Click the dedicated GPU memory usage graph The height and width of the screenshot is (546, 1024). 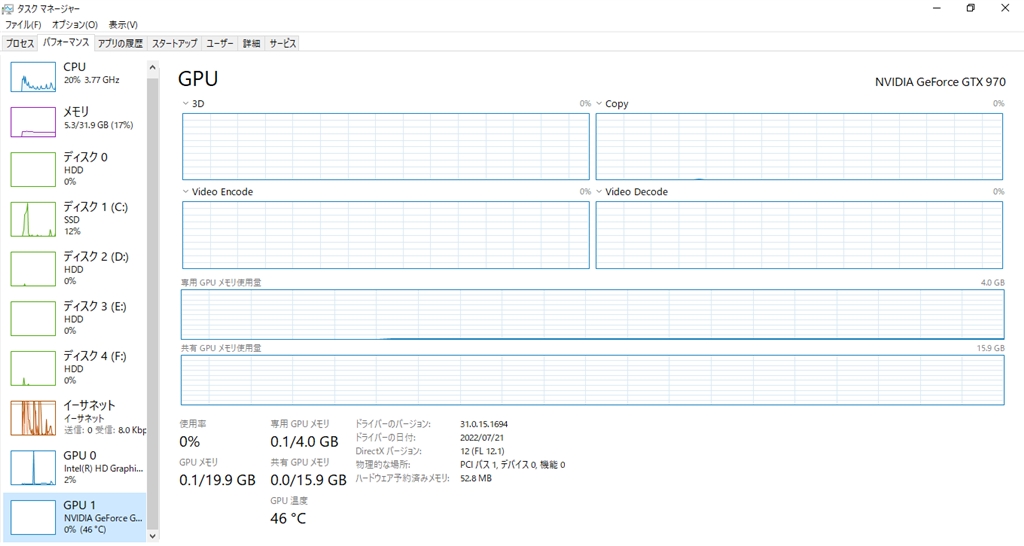[592, 314]
